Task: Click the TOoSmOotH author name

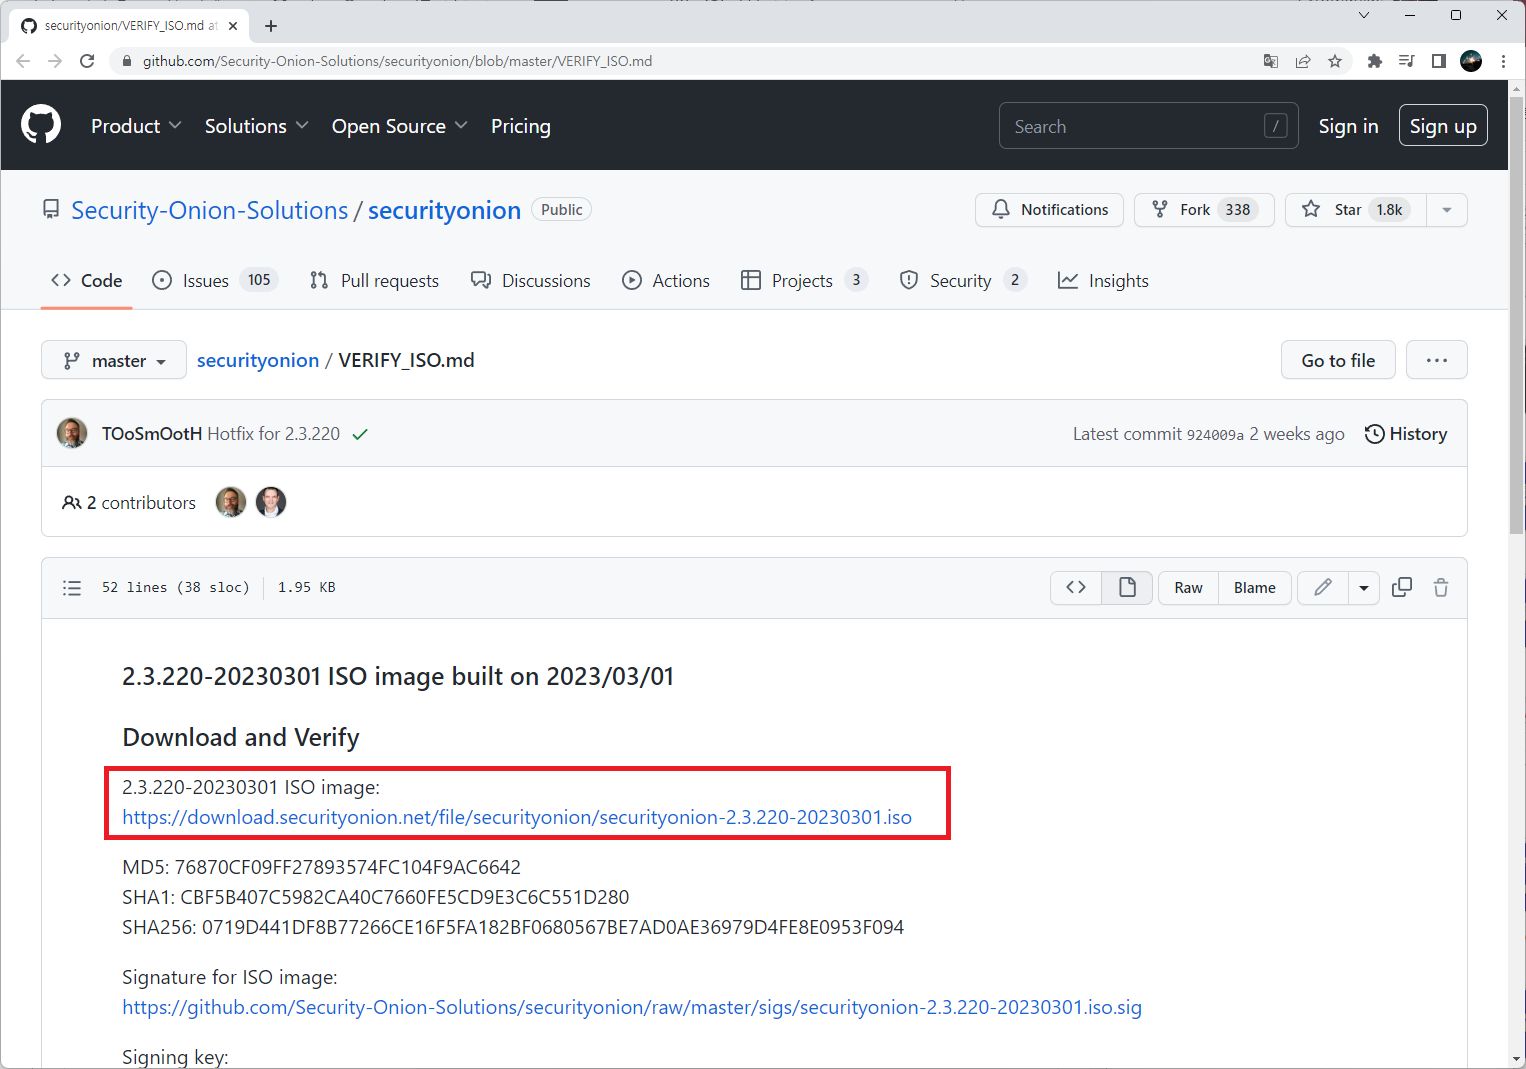Action: click(x=152, y=434)
